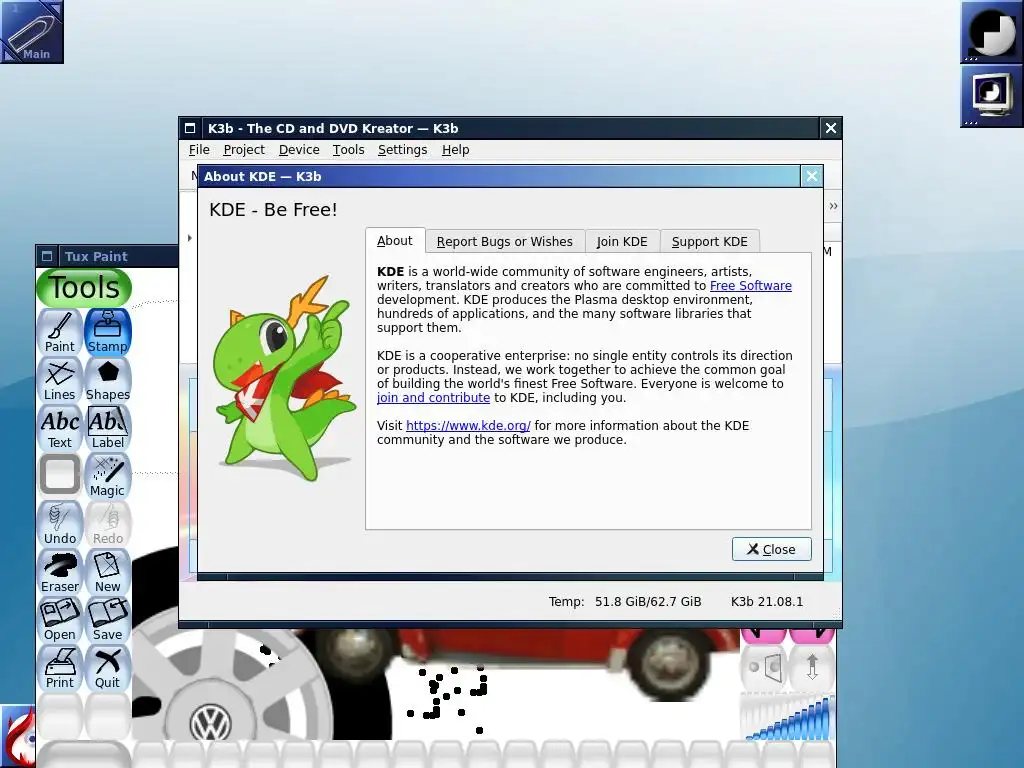The image size is (1024, 768).
Task: Choose the Lines tool in Tux Paint
Action: pos(59,380)
